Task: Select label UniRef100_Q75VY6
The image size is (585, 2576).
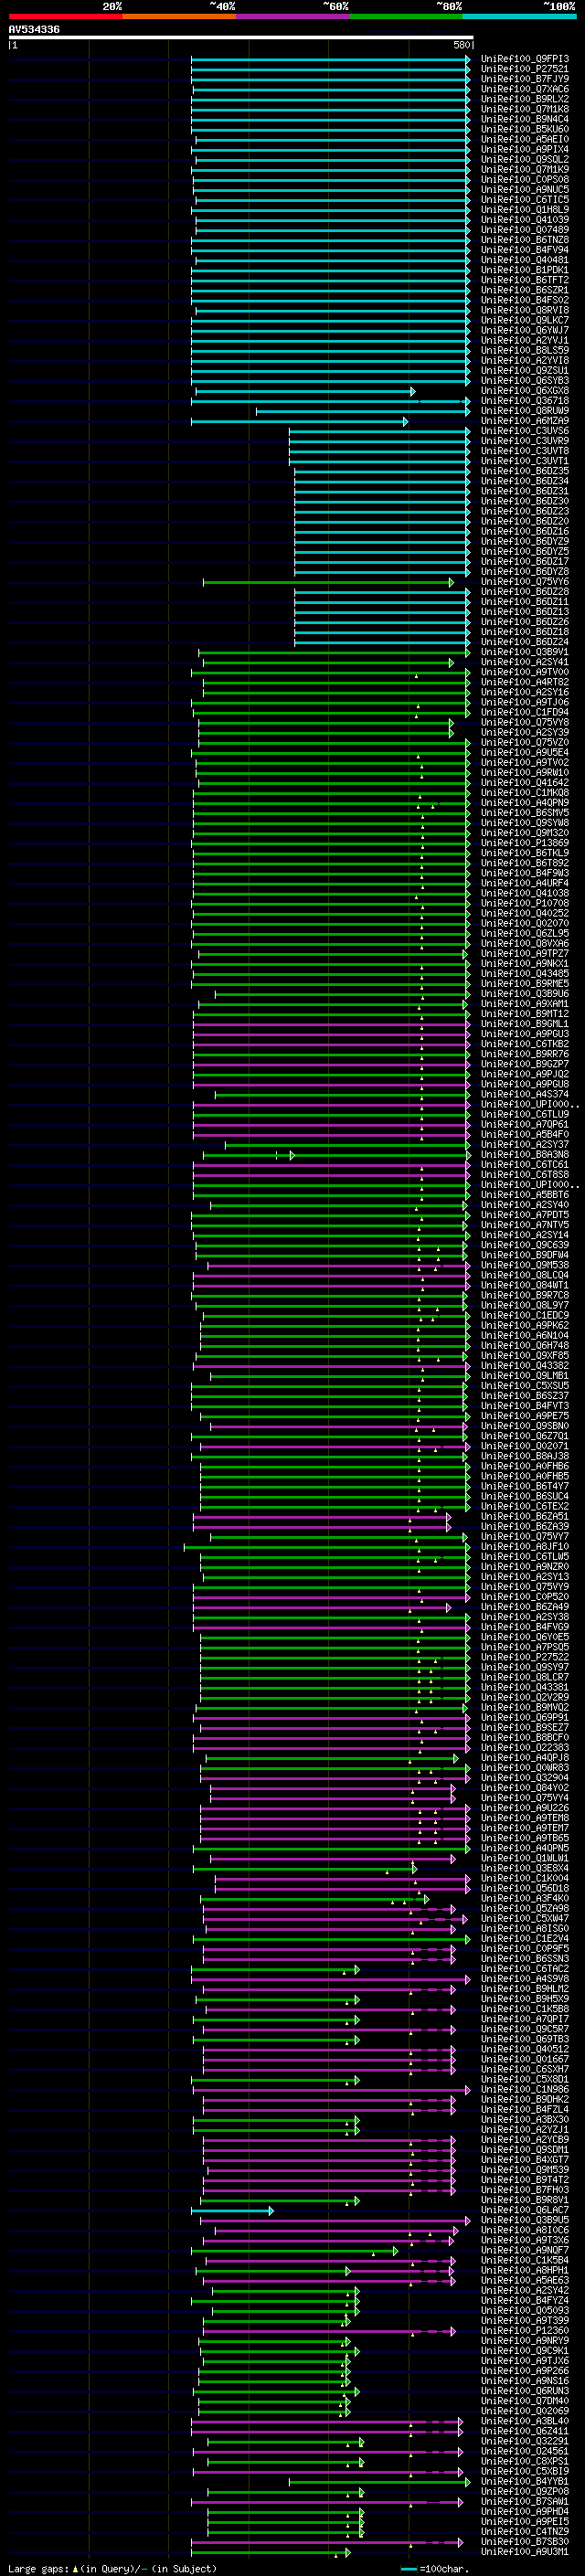Action: [525, 582]
